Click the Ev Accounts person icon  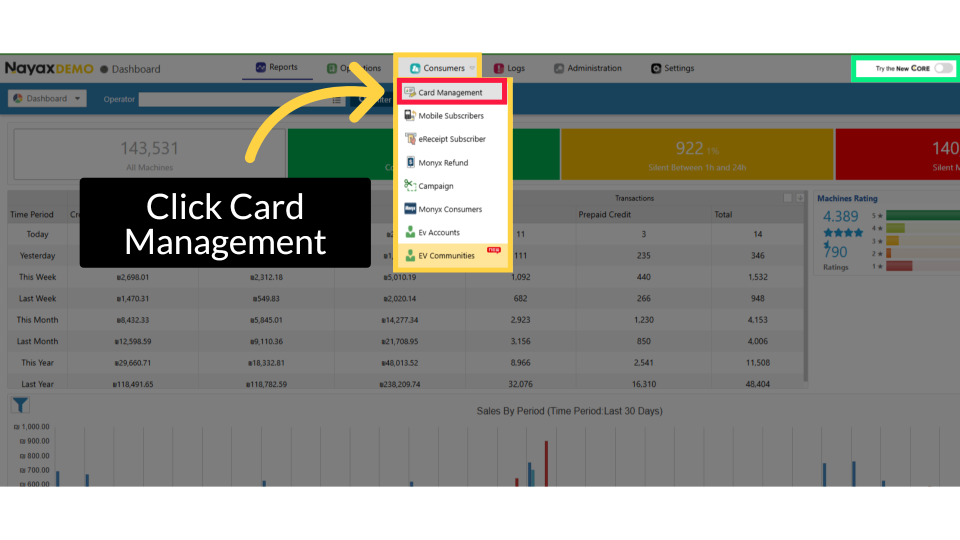tap(410, 232)
